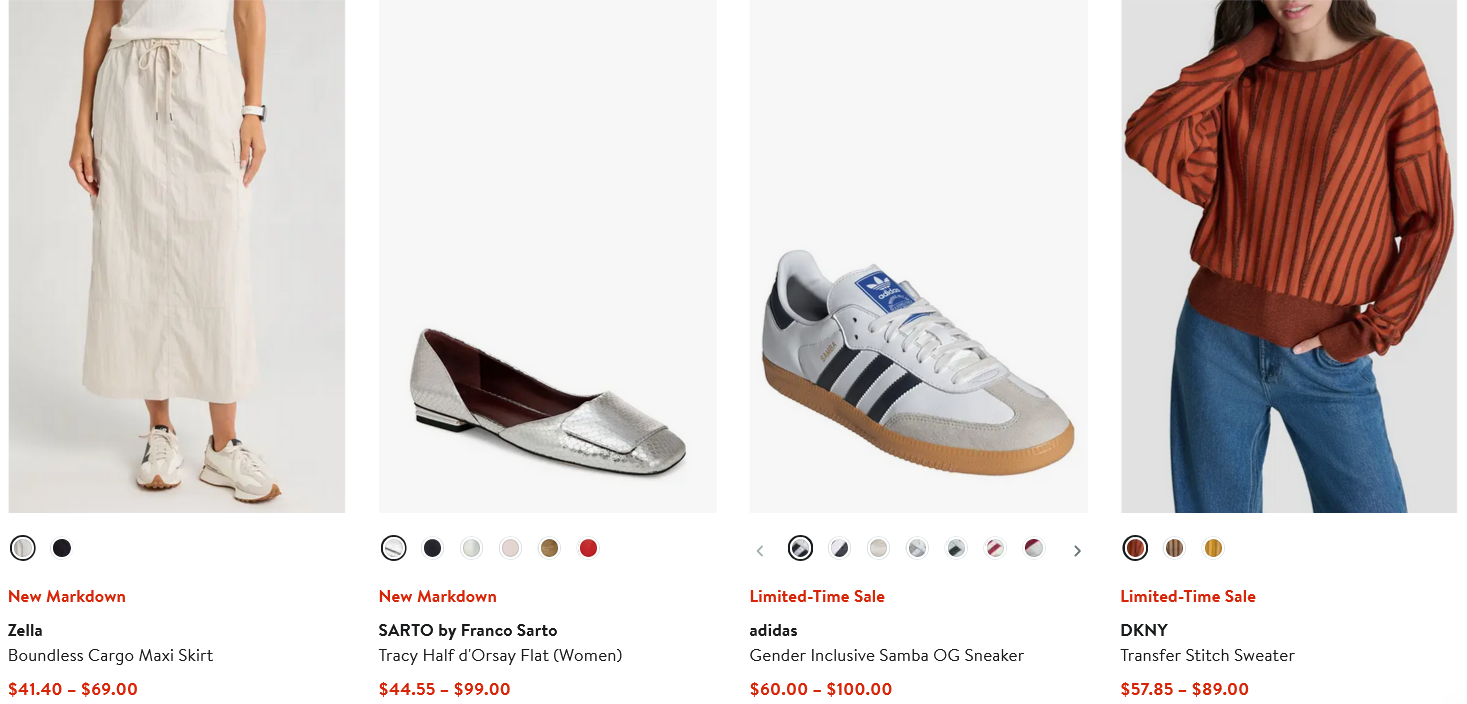Choose the burgundy swatch for the Samba sneaker
Screen dimensions: 1467x704
[x=1033, y=548]
